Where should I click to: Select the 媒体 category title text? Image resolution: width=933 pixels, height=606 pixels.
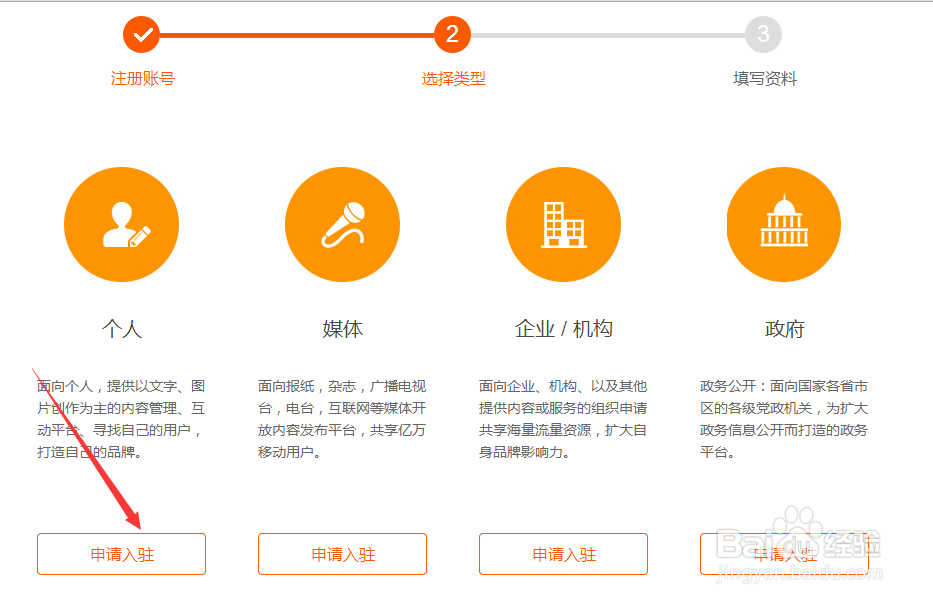point(342,327)
